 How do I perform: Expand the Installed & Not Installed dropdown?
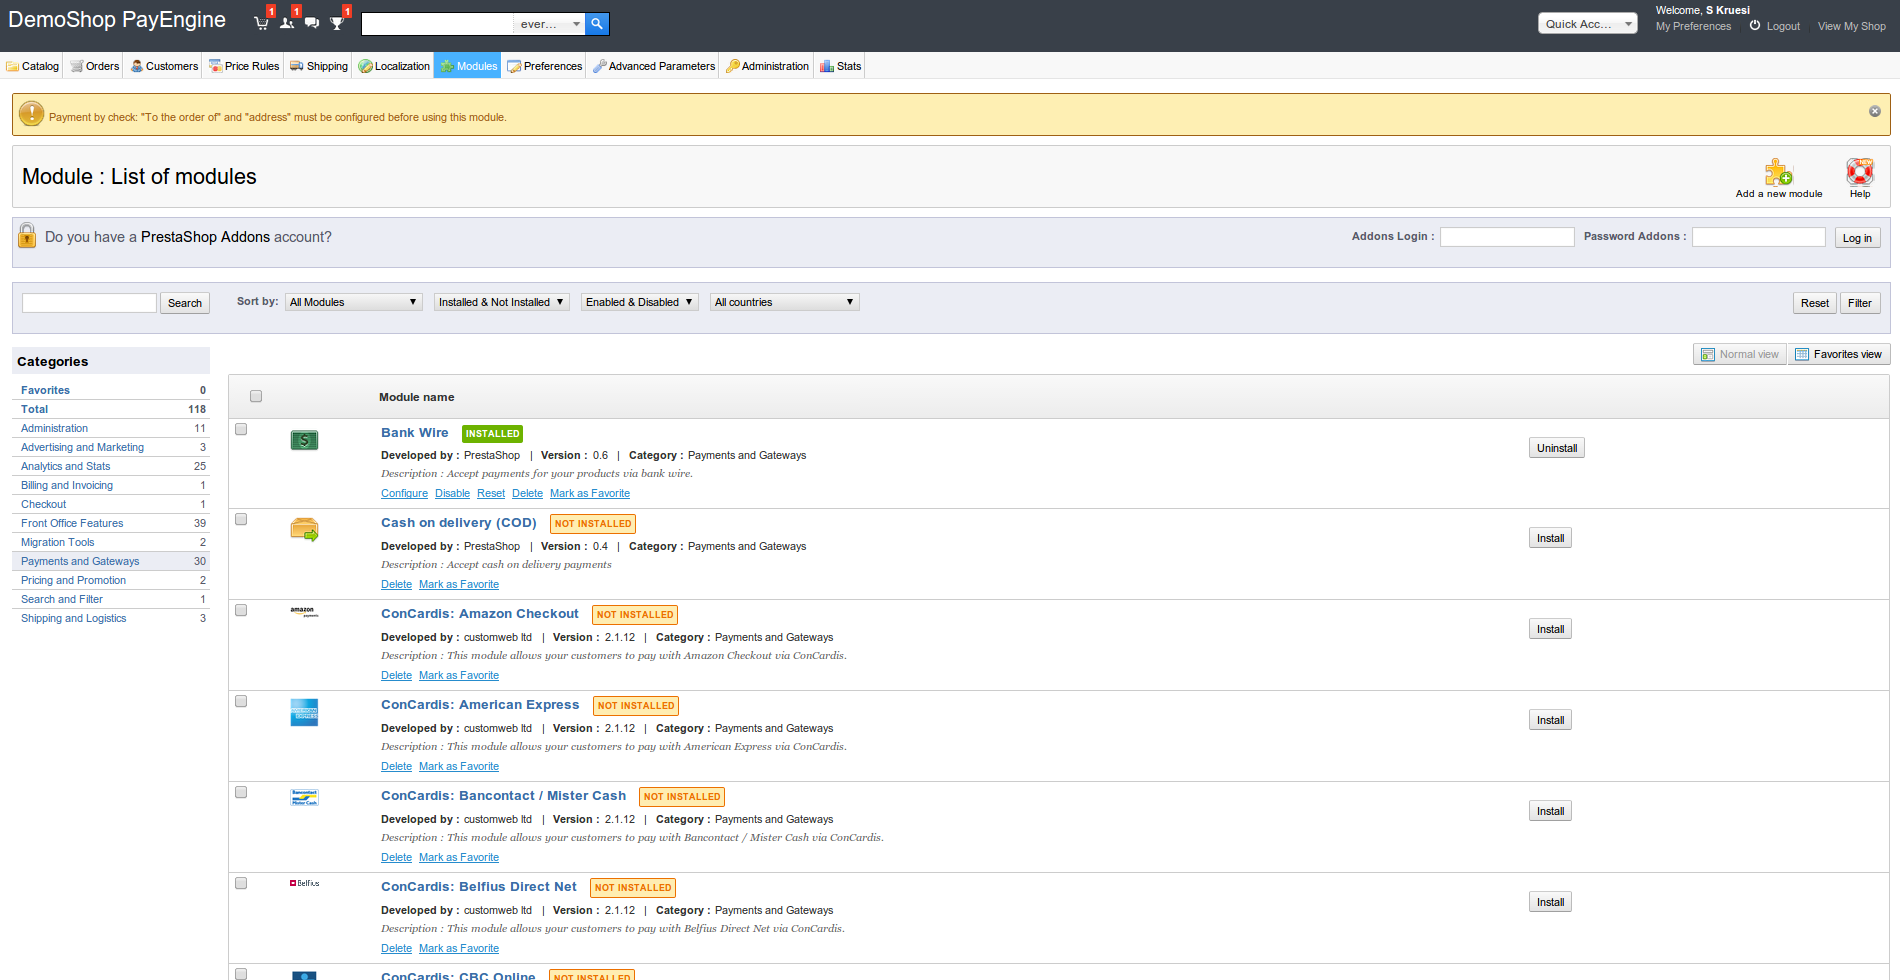point(501,302)
